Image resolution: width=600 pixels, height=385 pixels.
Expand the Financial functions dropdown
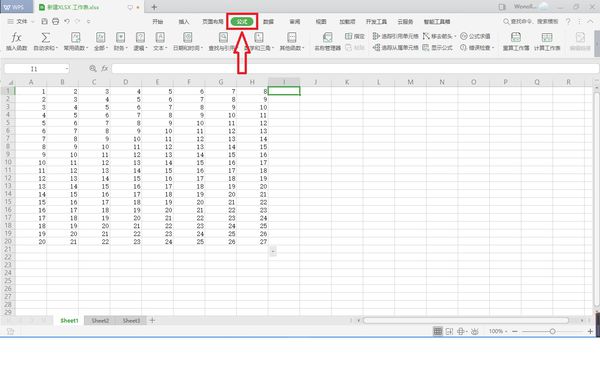[120, 41]
